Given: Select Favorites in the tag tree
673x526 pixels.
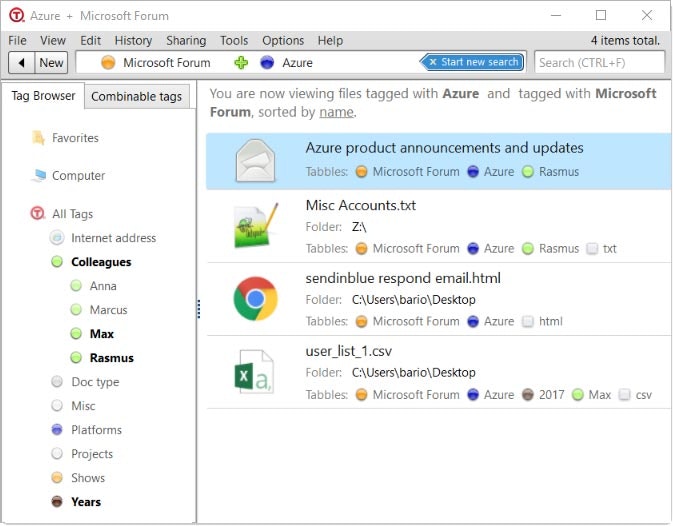Looking at the screenshot, I should (x=66, y=138).
